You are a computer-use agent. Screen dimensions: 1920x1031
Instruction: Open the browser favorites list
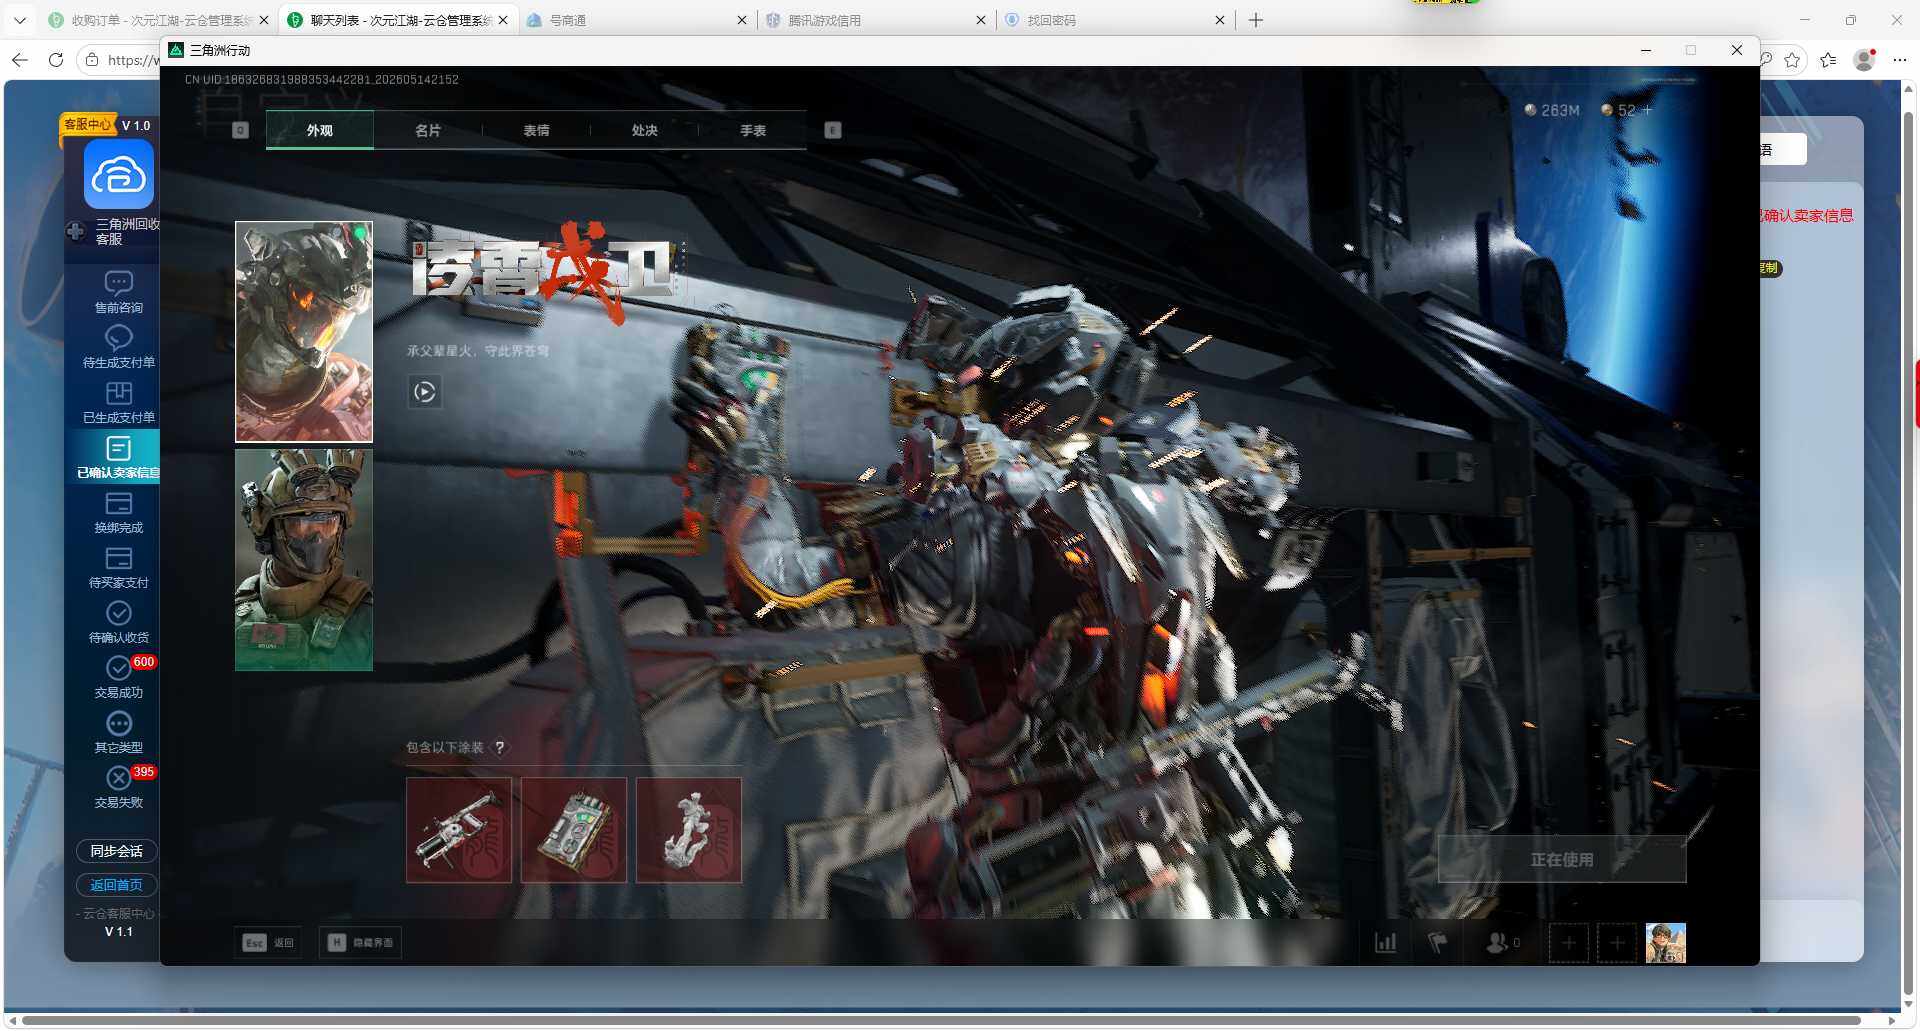click(x=1828, y=60)
